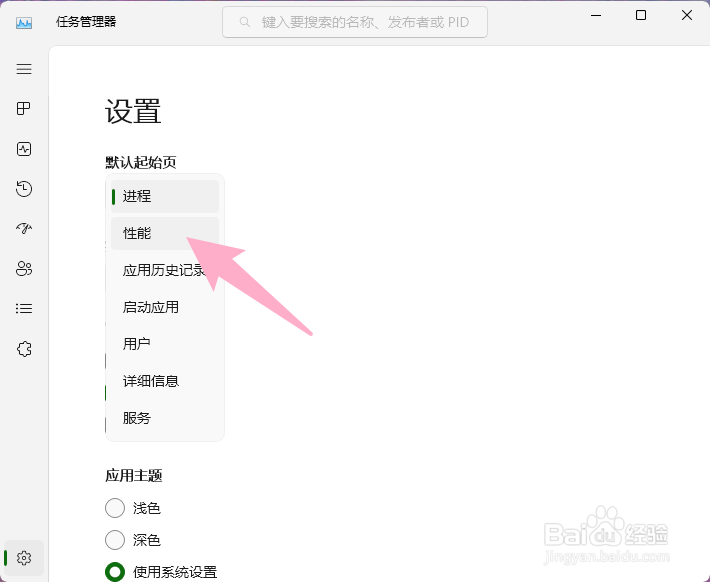Viewport: 710px width, 582px height.
Task: Select 详细信息 in the dropdown list
Action: click(x=165, y=381)
